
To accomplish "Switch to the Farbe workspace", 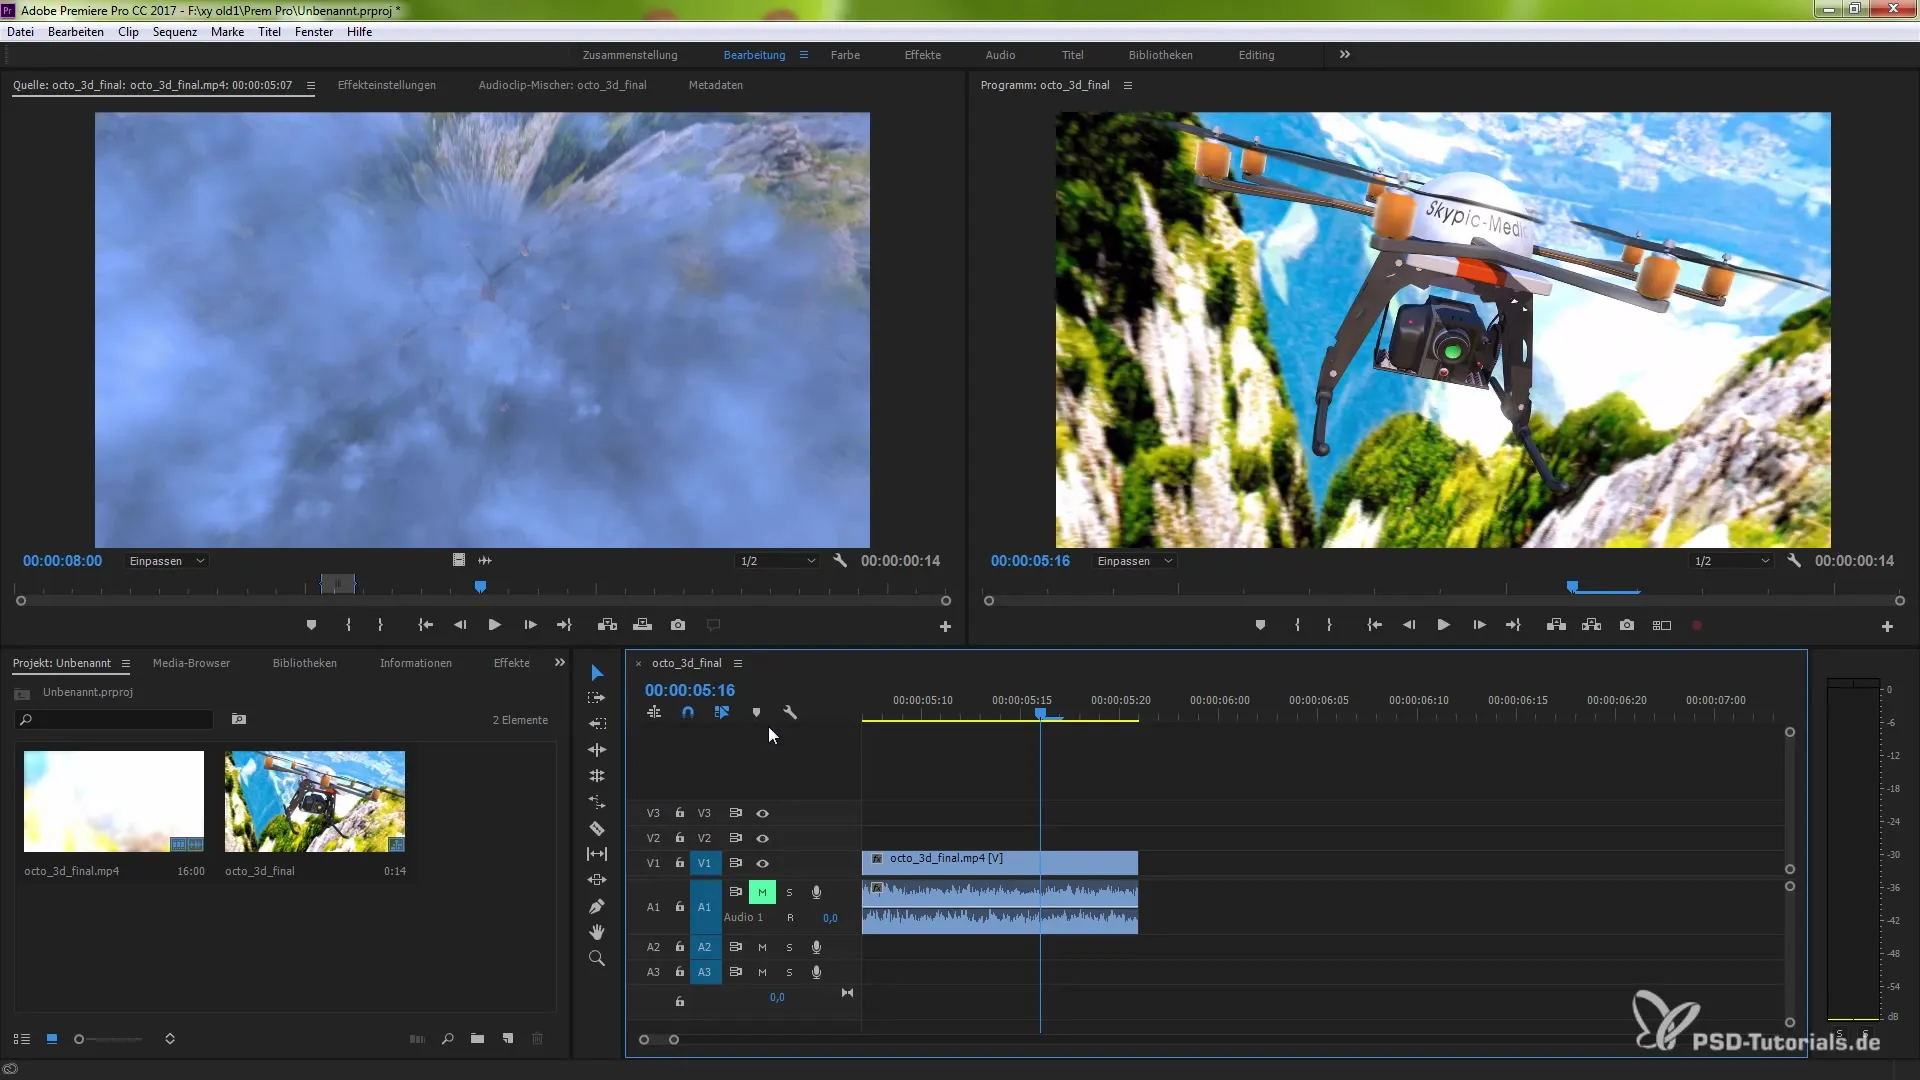I will pyautogui.click(x=845, y=55).
